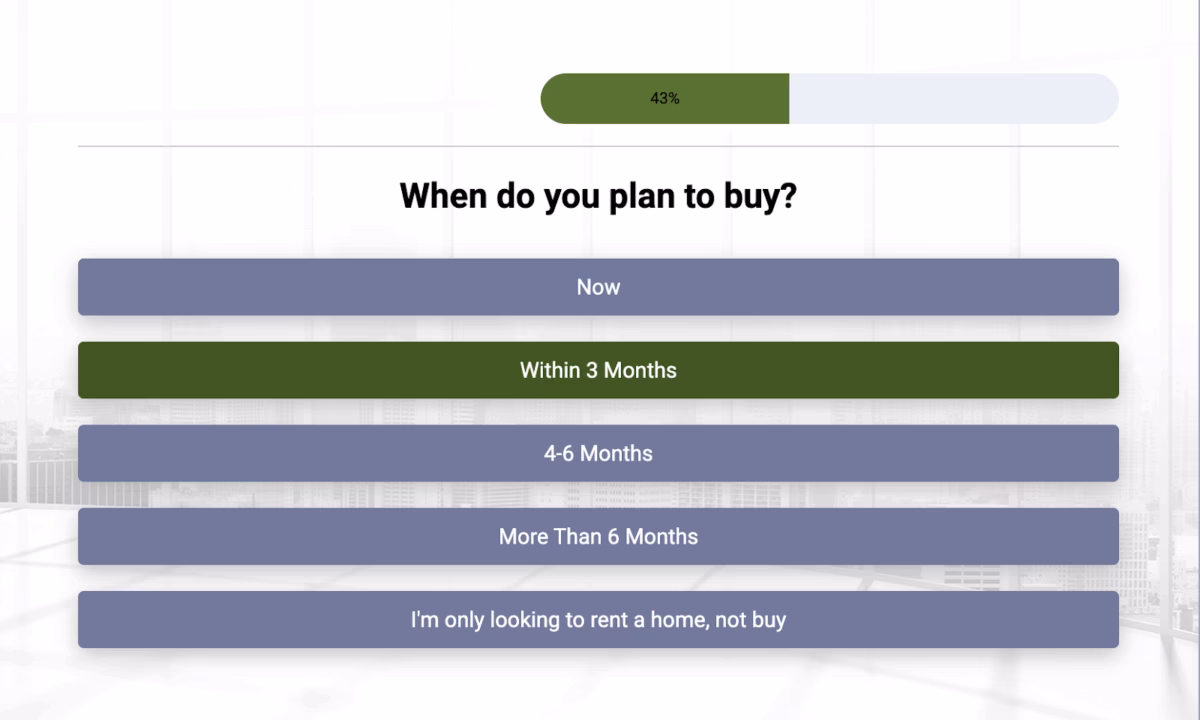Select the middle answer option

pos(598,453)
